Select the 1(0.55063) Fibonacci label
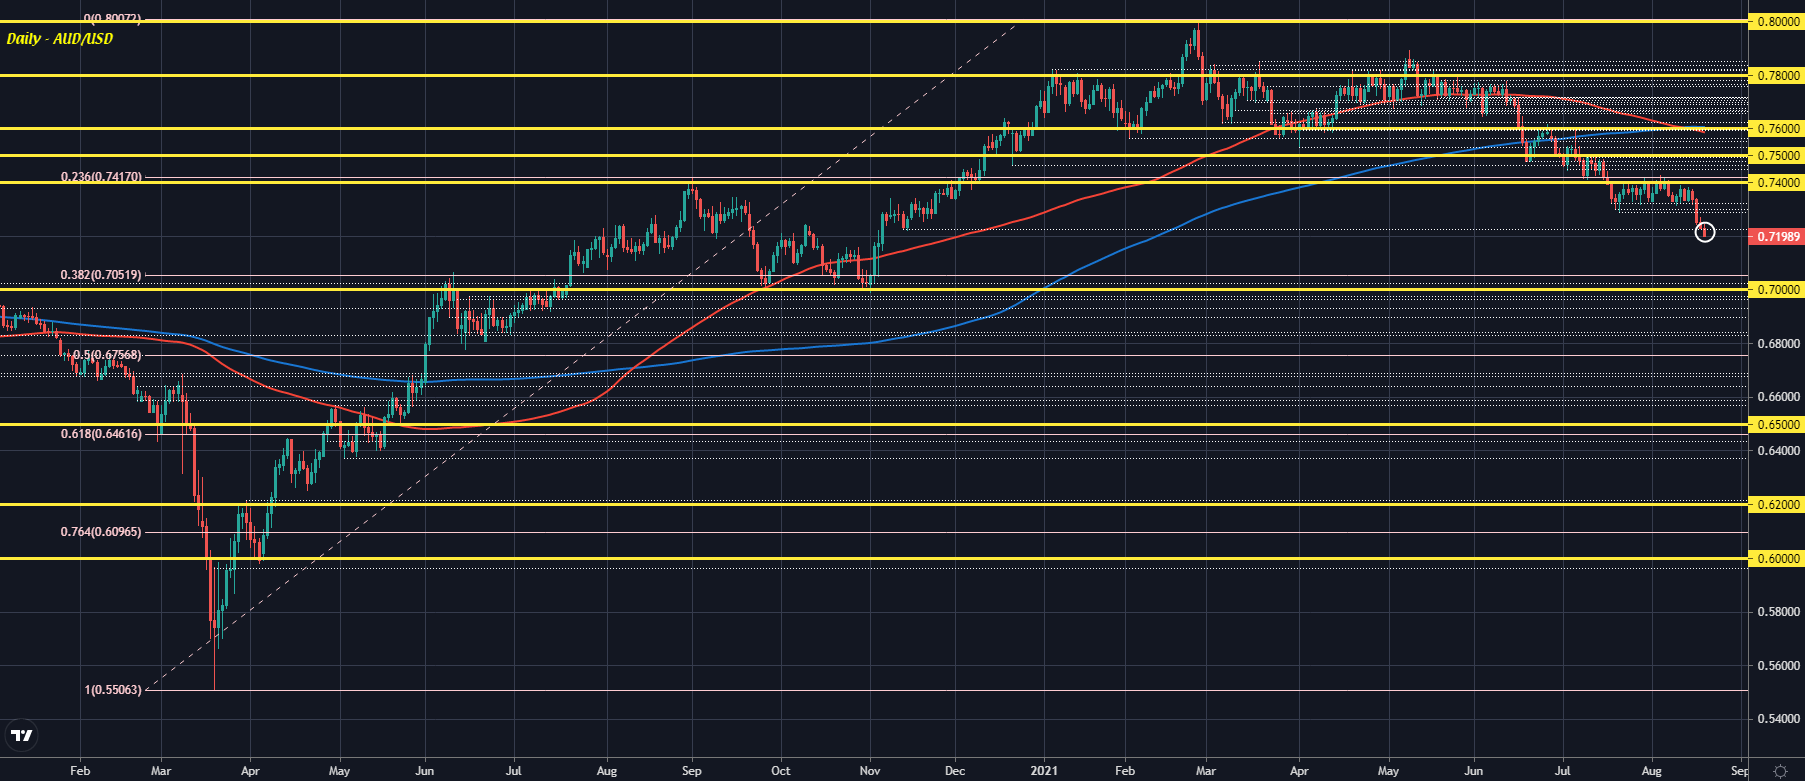This screenshot has height=781, width=1805. pos(113,690)
